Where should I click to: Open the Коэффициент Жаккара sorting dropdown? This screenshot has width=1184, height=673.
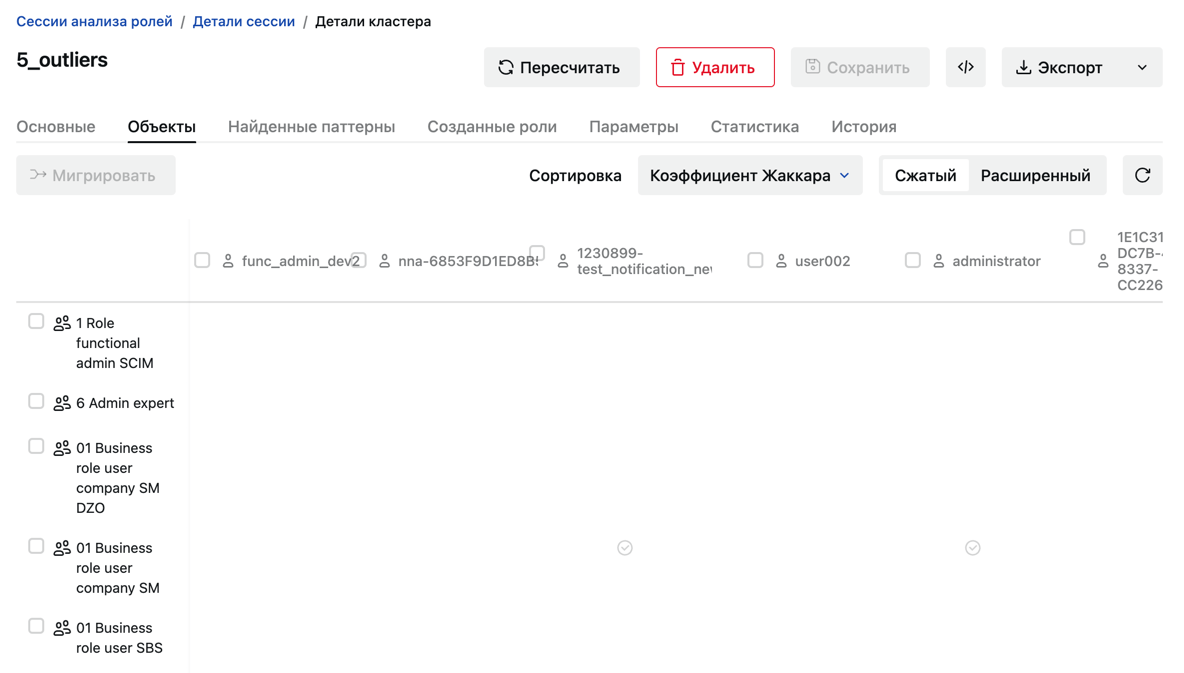[750, 175]
